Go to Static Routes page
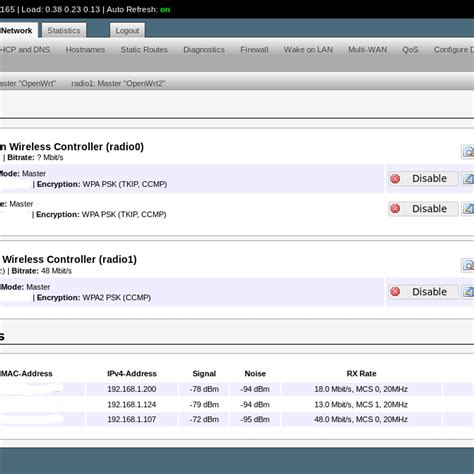The width and height of the screenshot is (474, 474). [144, 50]
